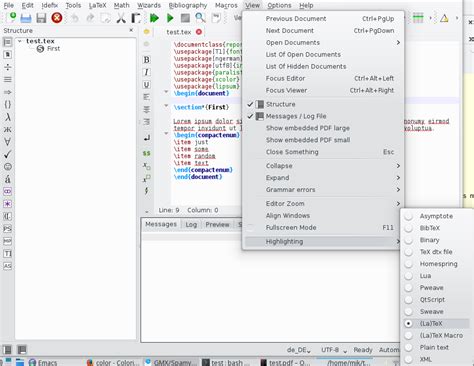Open favorites checkmark symbols panel
Image resolution: width=474 pixels, height=366 pixels.
point(8,154)
